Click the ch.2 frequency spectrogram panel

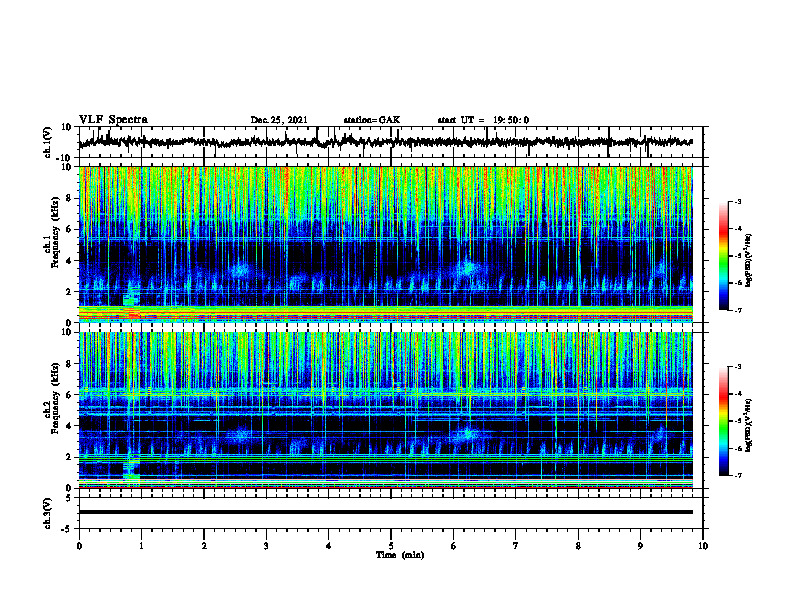[385, 410]
